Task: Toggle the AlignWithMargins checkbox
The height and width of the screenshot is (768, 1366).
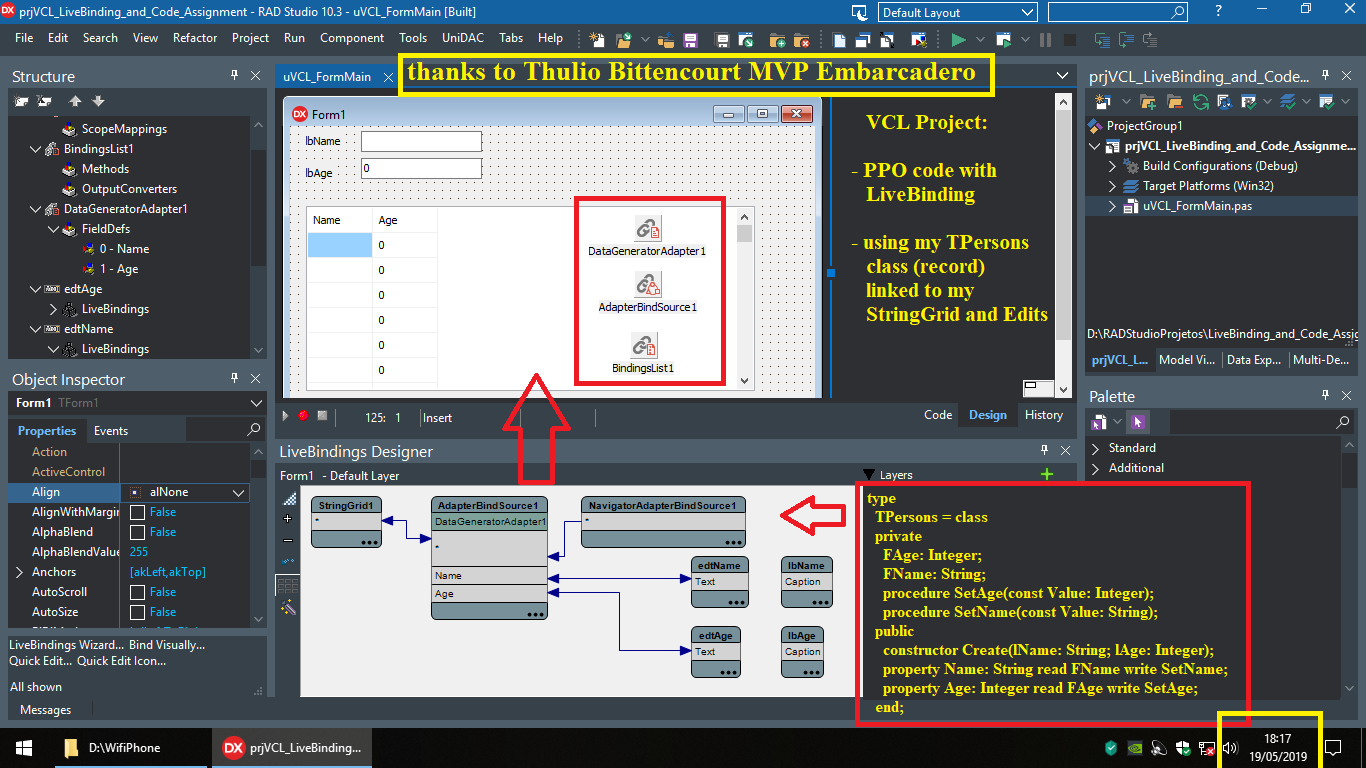Action: 137,512
